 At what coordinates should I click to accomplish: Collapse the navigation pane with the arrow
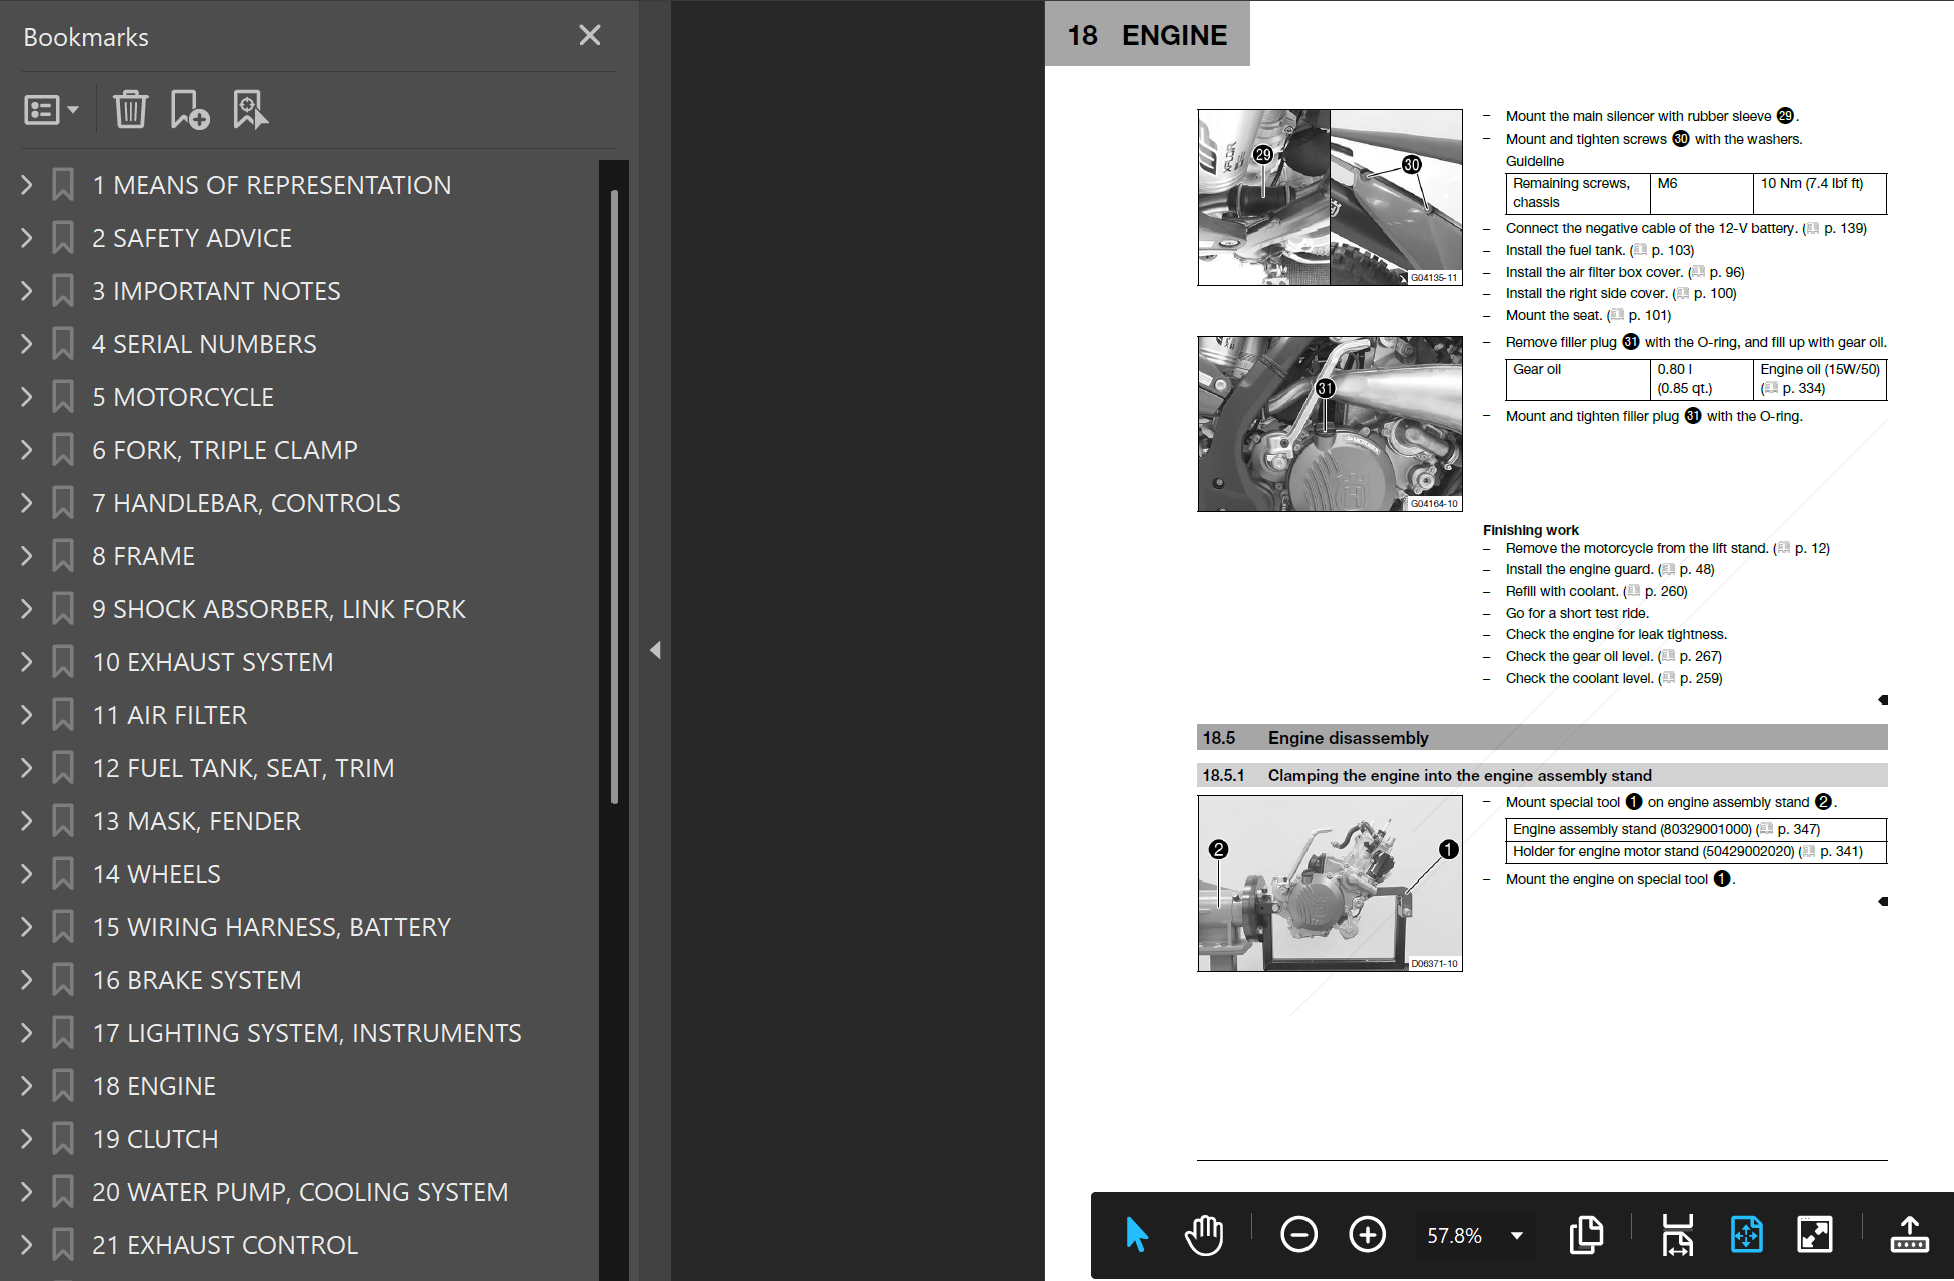pos(655,650)
